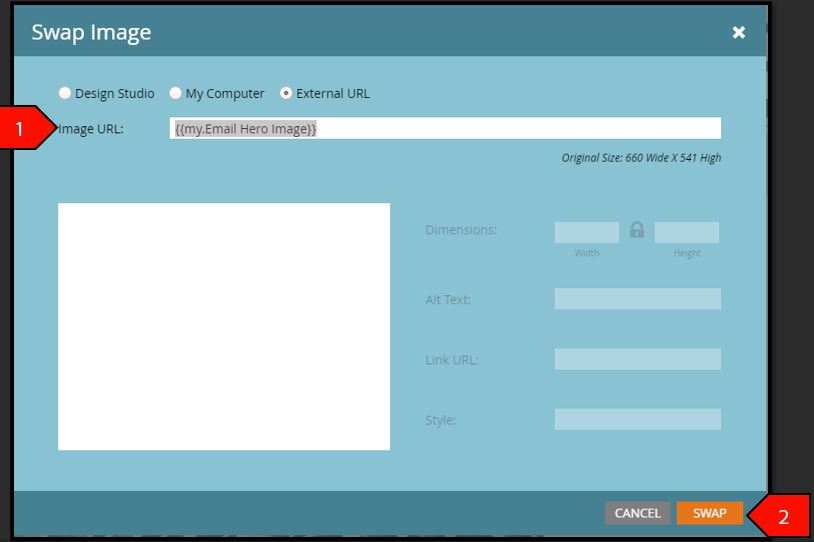Click the Image URL label
The height and width of the screenshot is (542, 814).
point(91,129)
